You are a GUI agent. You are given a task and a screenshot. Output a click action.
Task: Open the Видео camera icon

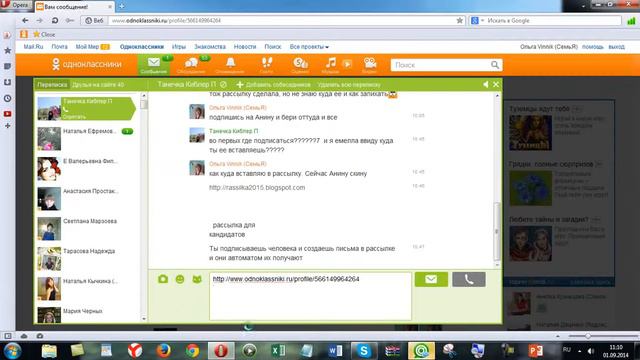pyautogui.click(x=370, y=65)
